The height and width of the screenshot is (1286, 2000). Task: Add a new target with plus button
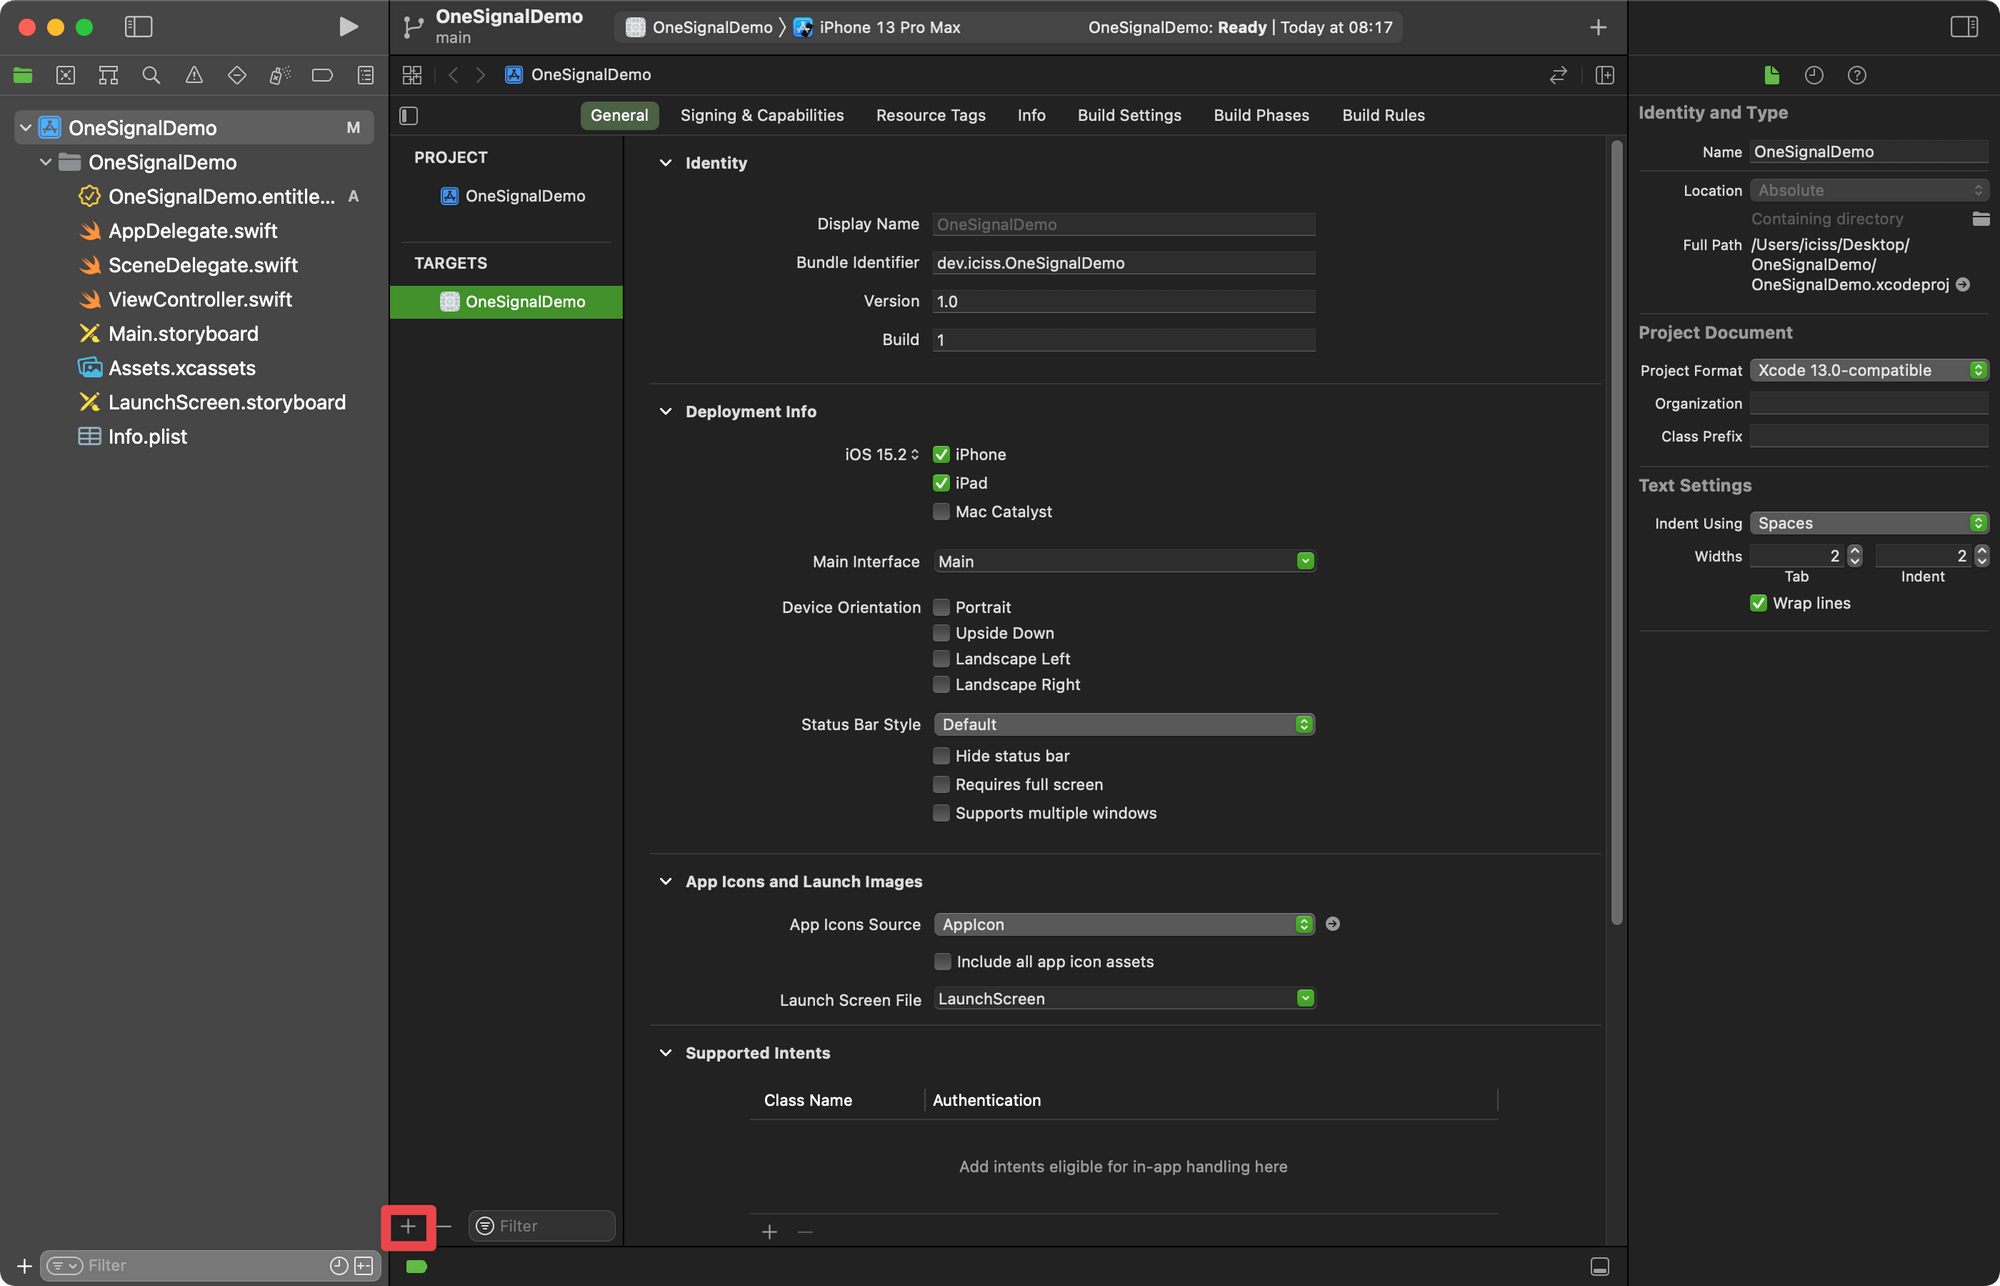pos(408,1226)
